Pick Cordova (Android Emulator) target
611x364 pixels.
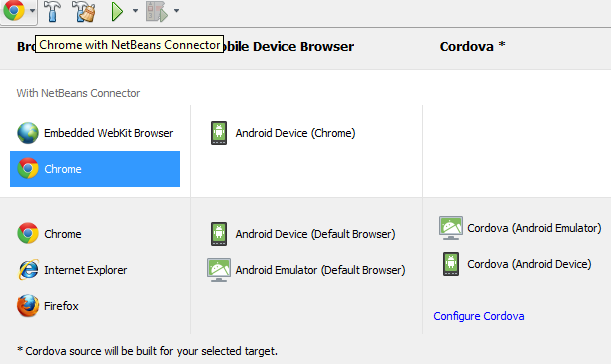point(520,228)
